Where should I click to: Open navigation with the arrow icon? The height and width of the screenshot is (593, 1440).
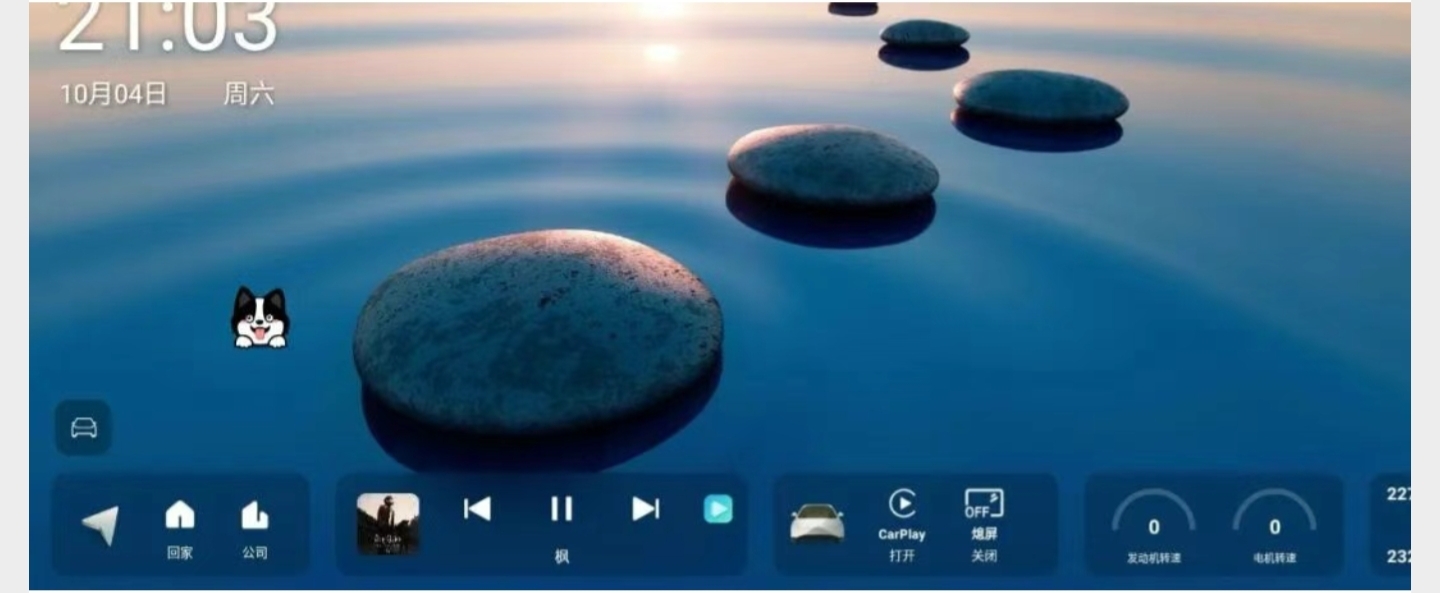click(x=101, y=525)
